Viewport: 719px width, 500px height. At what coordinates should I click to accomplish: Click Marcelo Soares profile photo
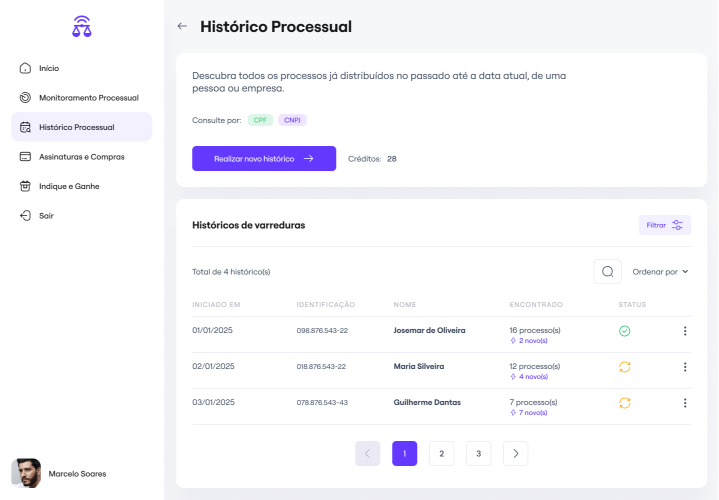(x=26, y=473)
